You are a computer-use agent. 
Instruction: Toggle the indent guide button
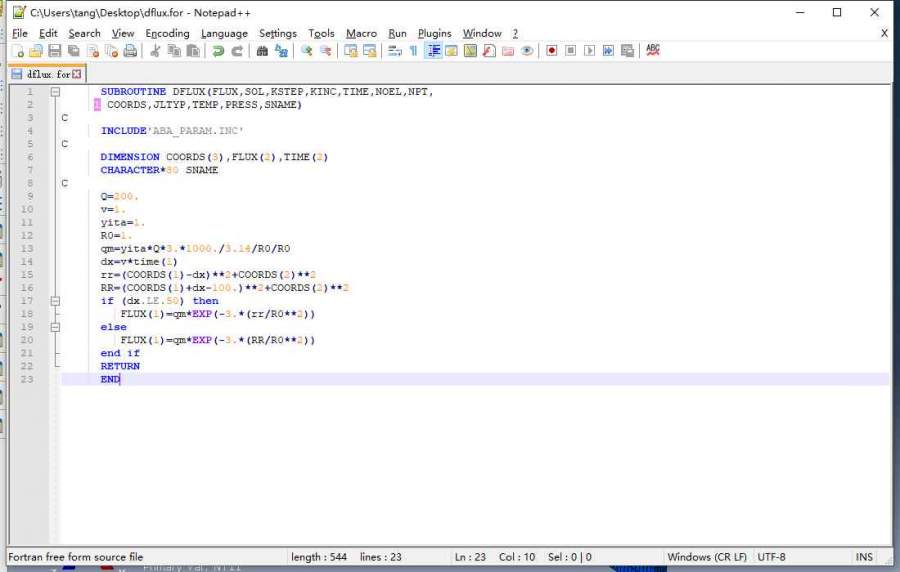click(x=434, y=50)
